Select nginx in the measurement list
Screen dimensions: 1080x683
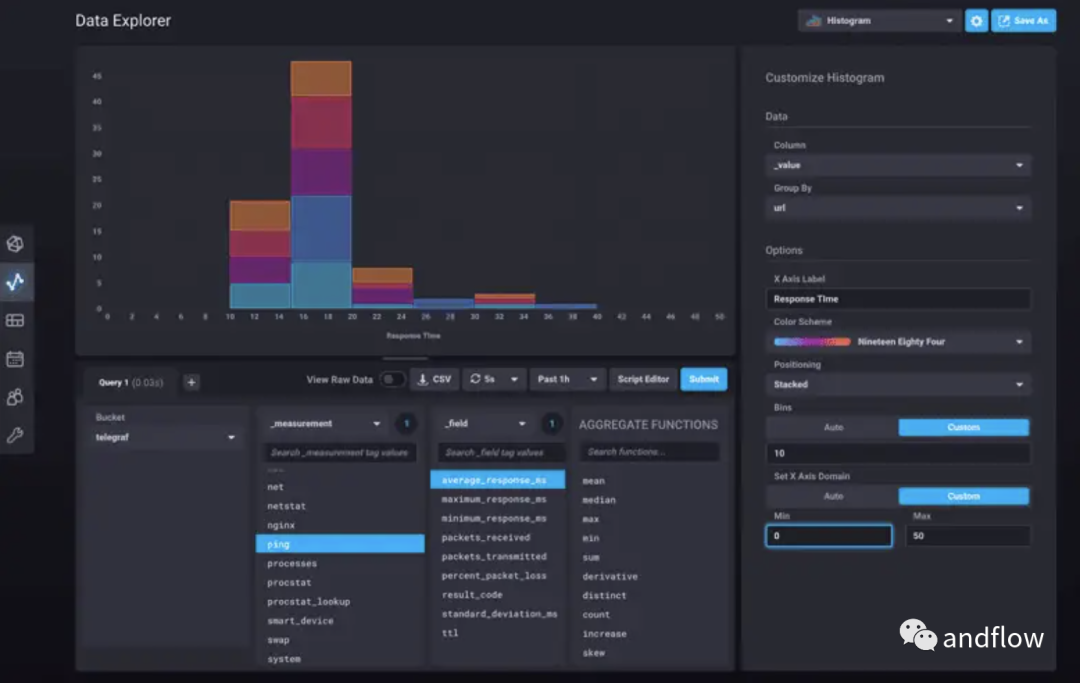coord(281,525)
